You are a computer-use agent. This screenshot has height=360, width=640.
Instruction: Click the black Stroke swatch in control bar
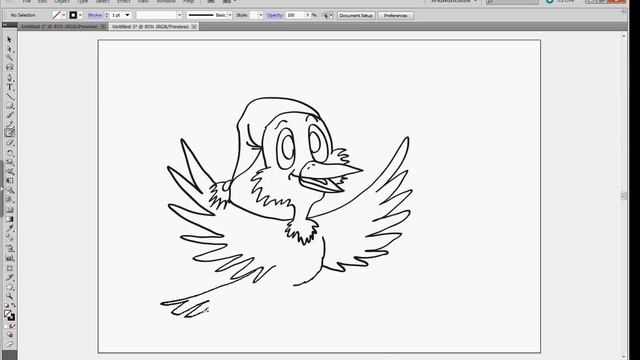[73, 15]
